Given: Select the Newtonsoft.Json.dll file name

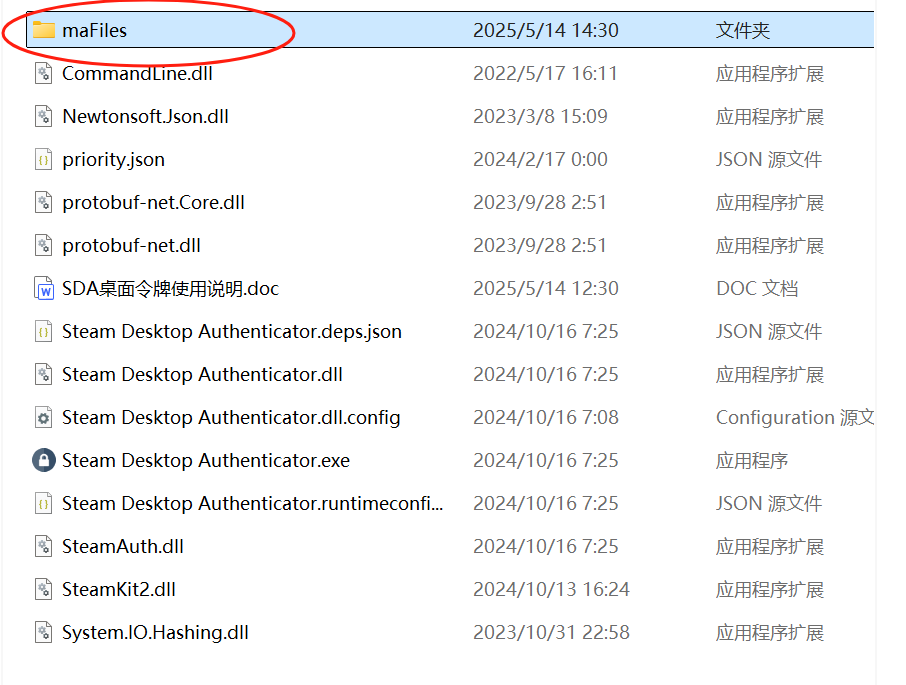Looking at the screenshot, I should [x=146, y=116].
